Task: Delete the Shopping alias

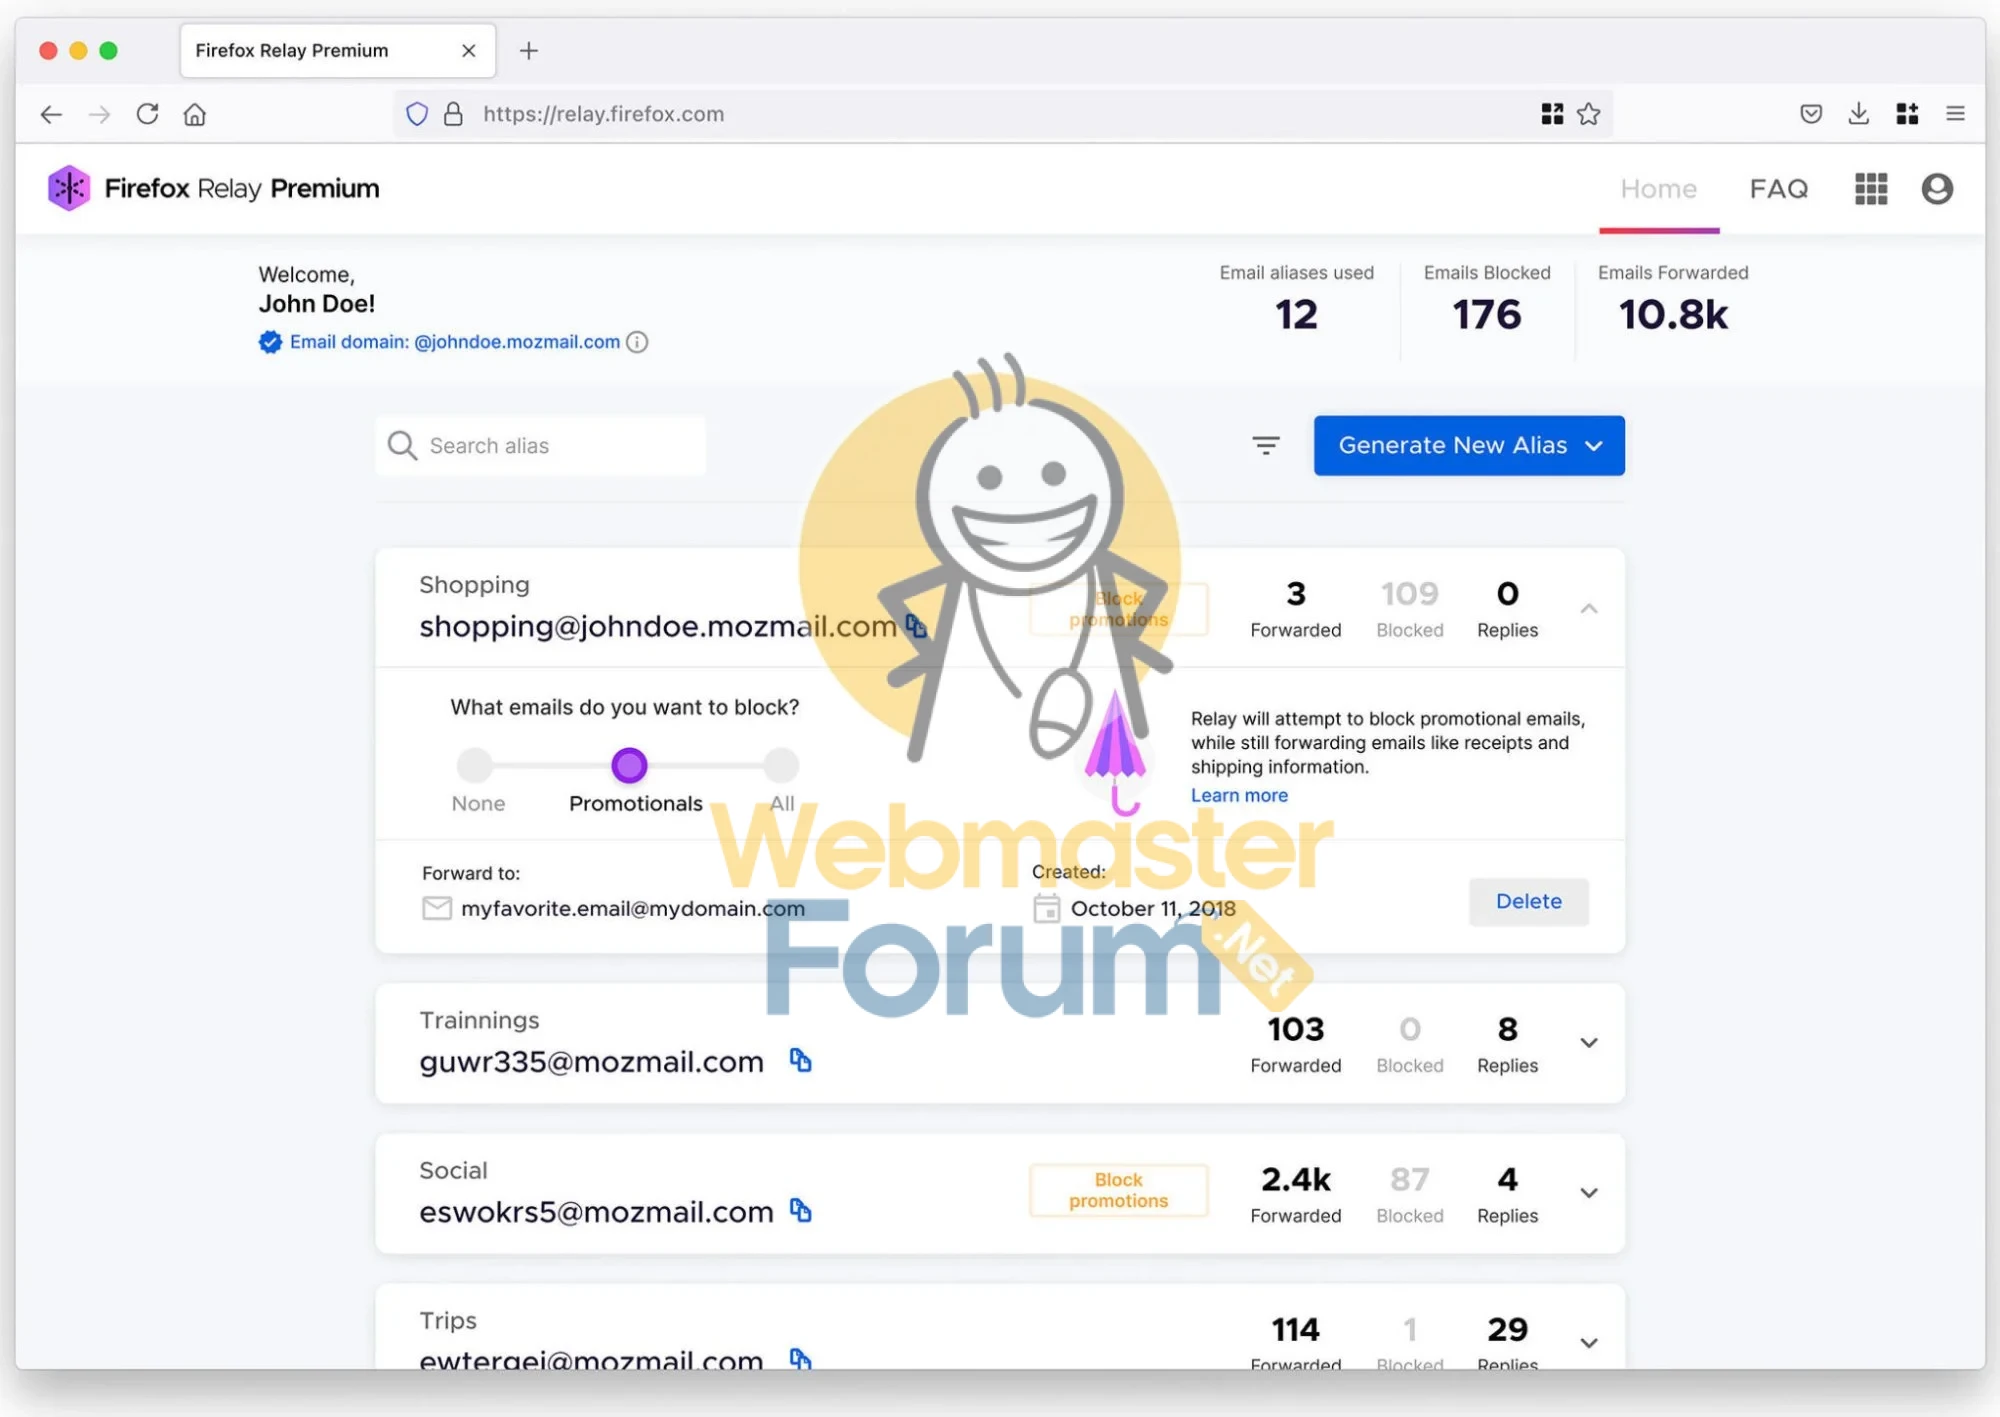Action: pos(1528,901)
